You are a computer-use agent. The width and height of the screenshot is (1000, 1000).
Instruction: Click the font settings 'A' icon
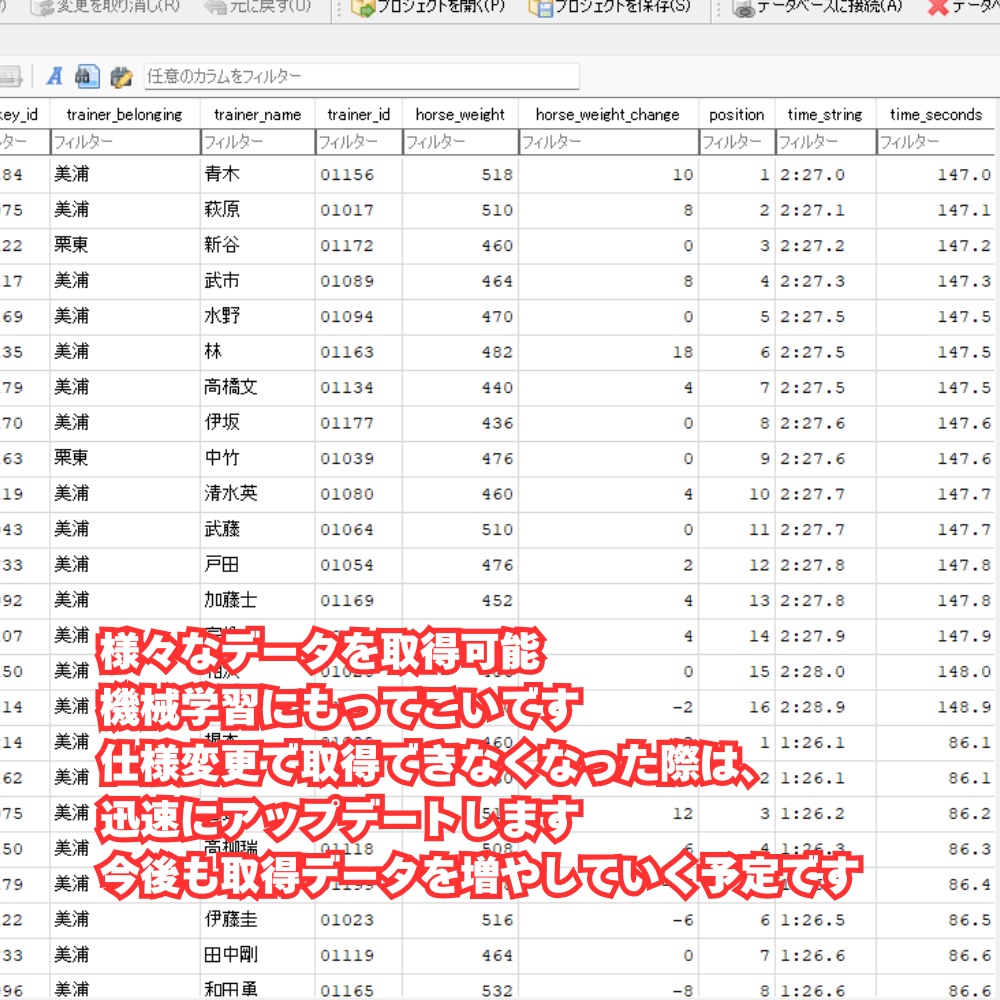(x=55, y=76)
